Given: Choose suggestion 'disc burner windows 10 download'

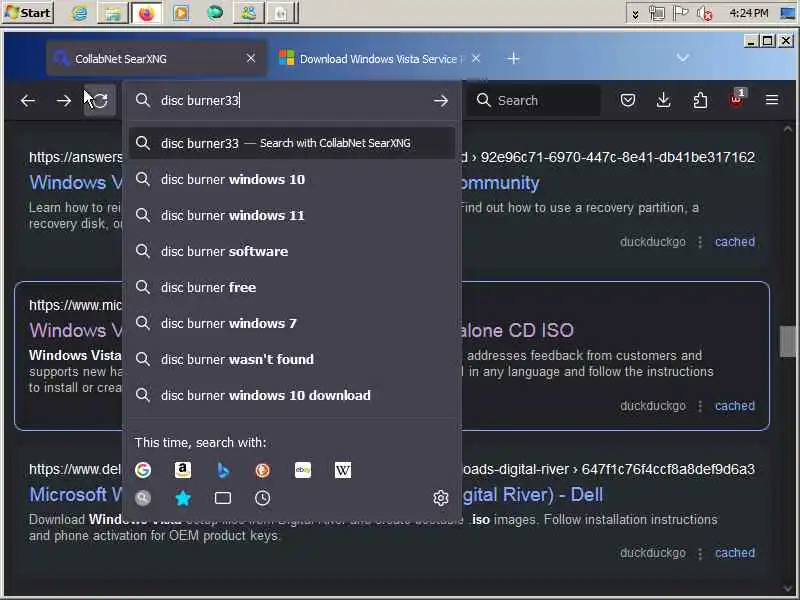Looking at the screenshot, I should (x=292, y=395).
